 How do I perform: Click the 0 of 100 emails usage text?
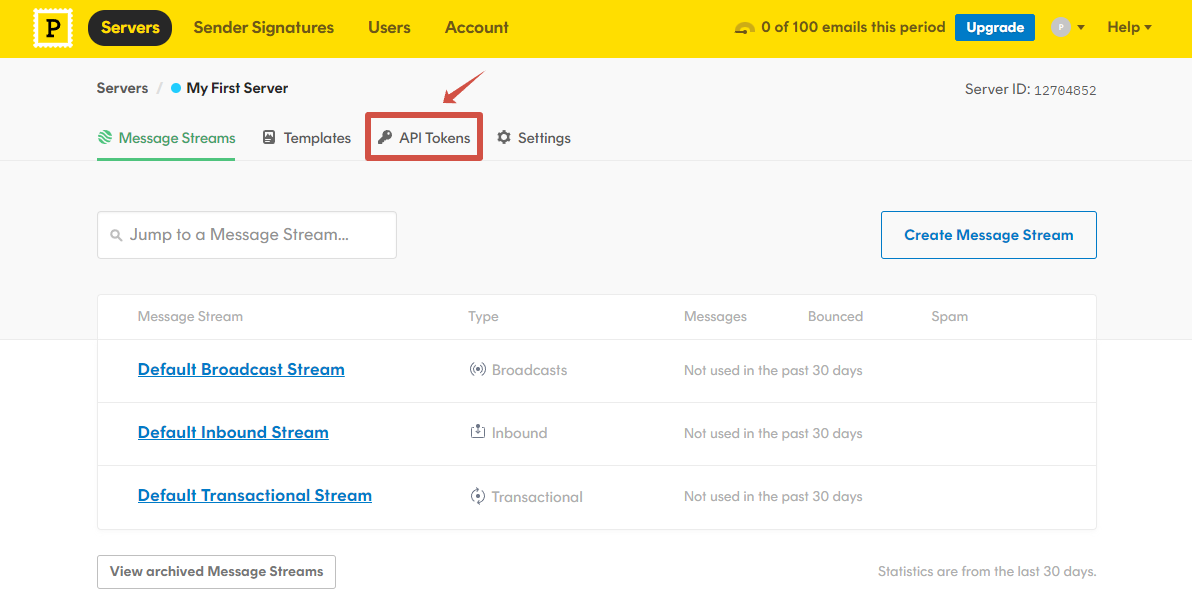853,27
